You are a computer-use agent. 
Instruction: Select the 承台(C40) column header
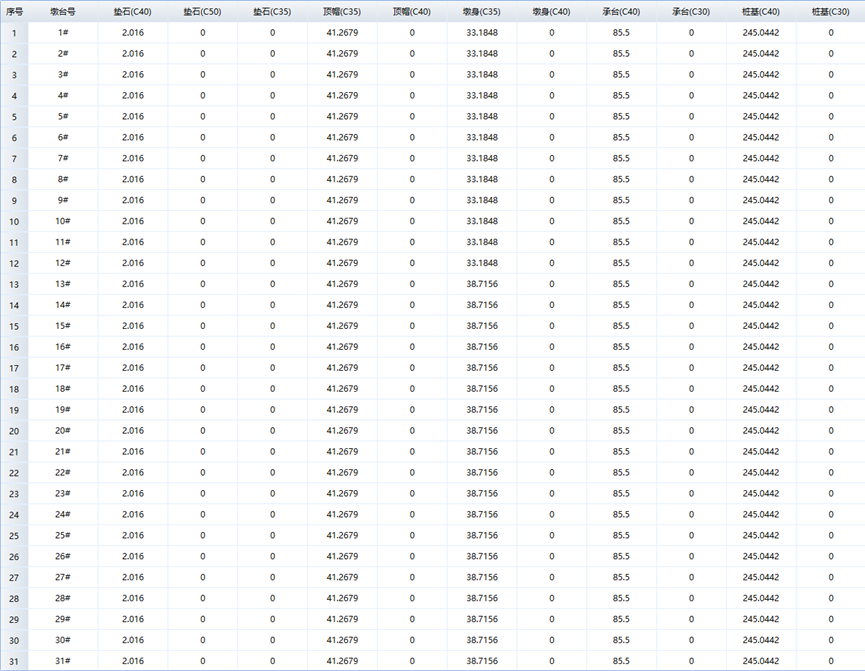[621, 11]
